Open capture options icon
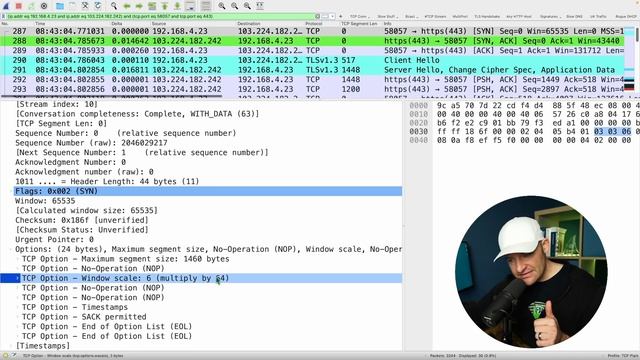The width and height of the screenshot is (640, 360). pyautogui.click(x=44, y=6)
